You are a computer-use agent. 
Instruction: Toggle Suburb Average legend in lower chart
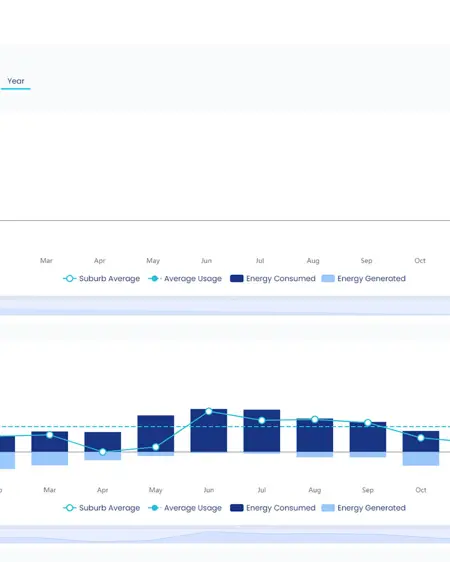tap(101, 508)
